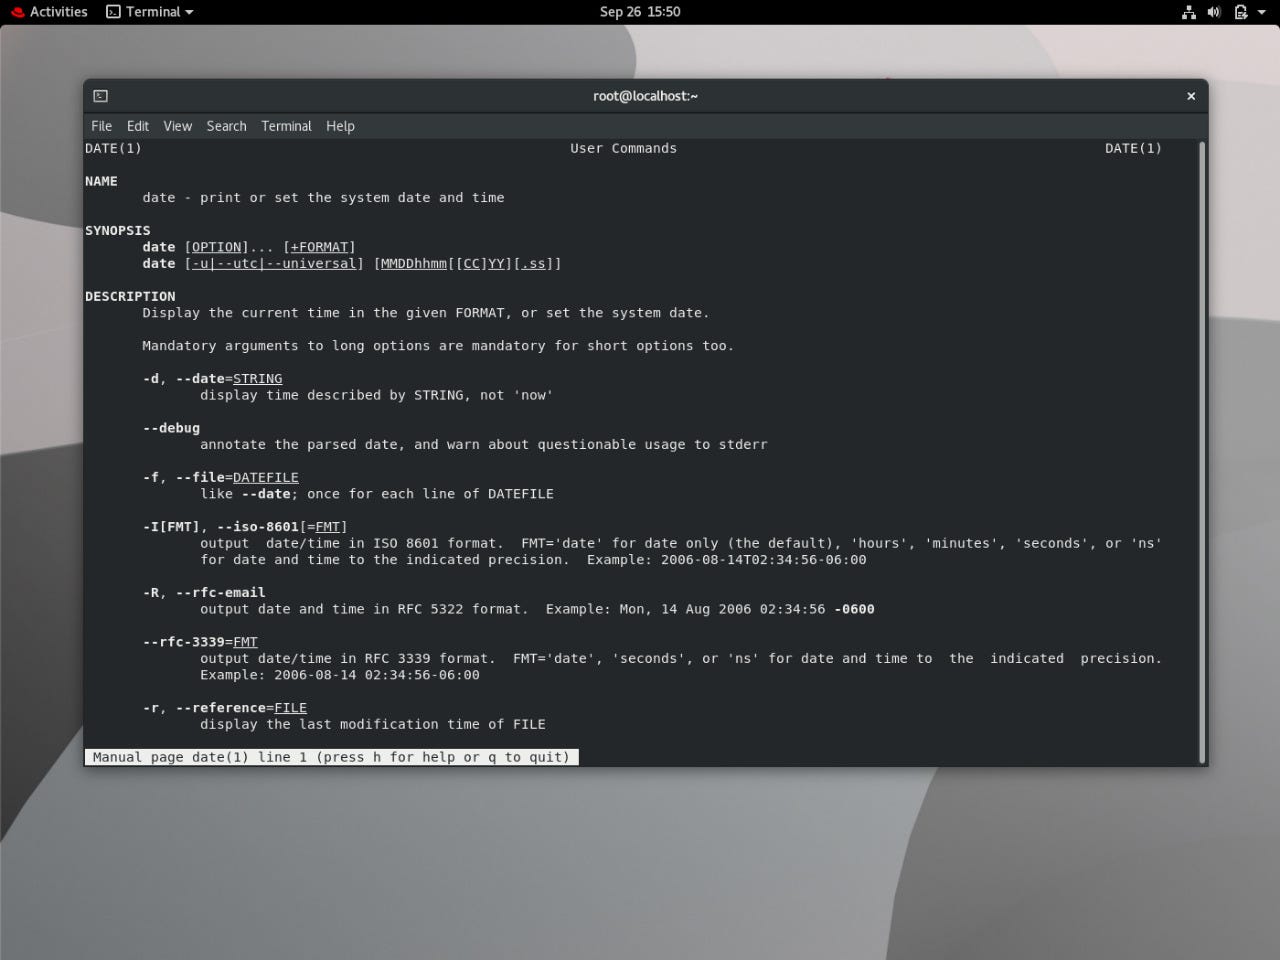Click the DESCRIPTION section heading
Image resolution: width=1280 pixels, height=960 pixels.
(x=130, y=296)
